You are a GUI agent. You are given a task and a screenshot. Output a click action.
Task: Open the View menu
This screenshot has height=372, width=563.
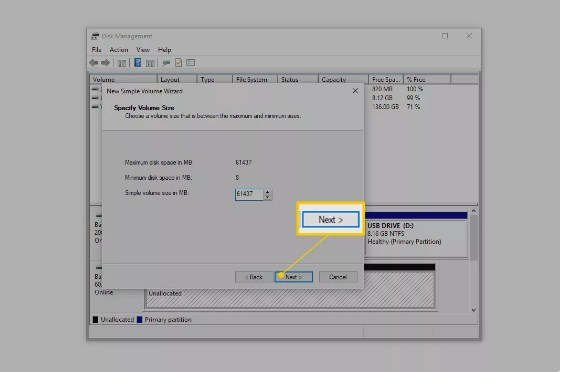[143, 50]
